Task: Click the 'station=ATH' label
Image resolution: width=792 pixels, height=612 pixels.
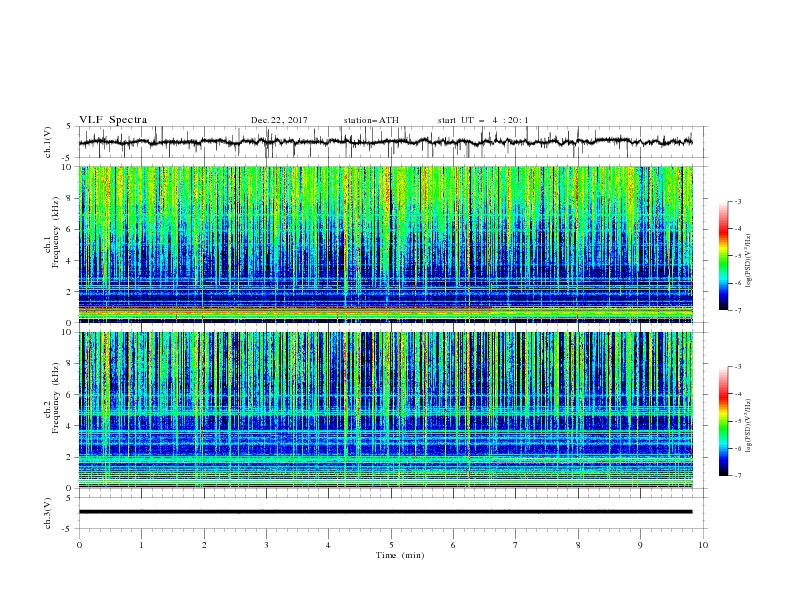Action: [371, 120]
